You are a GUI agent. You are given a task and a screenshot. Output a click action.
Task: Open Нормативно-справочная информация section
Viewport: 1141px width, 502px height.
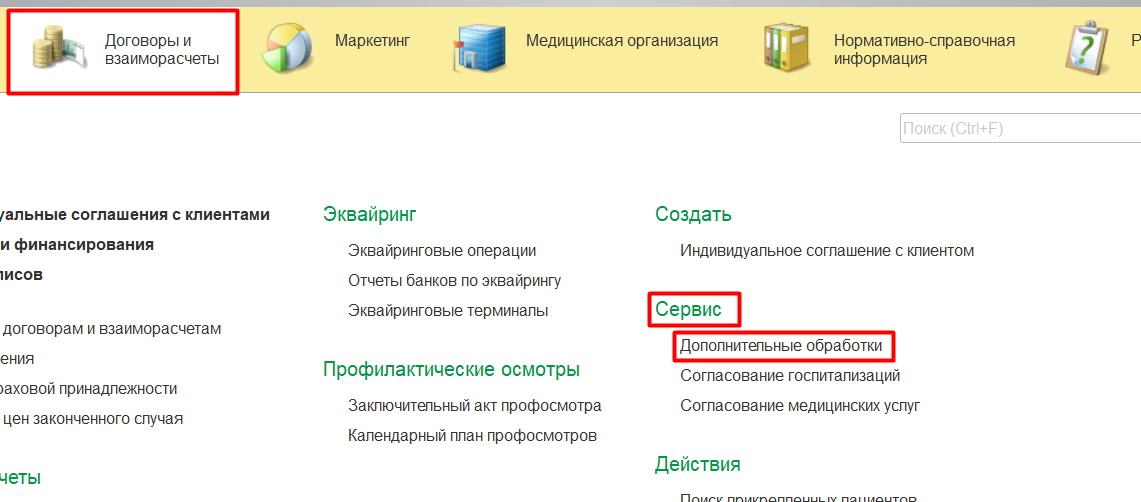pyautogui.click(x=924, y=50)
